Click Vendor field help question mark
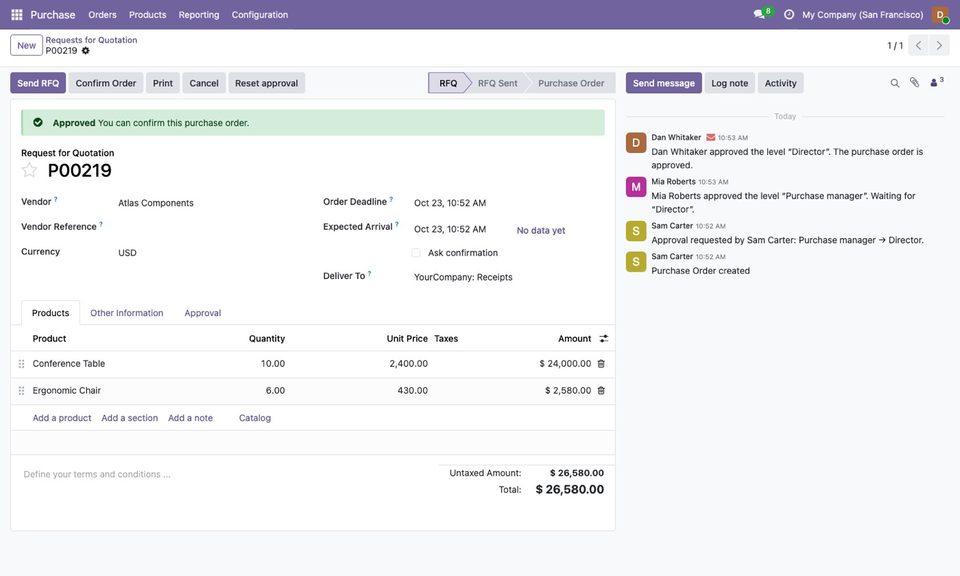 coord(56,199)
